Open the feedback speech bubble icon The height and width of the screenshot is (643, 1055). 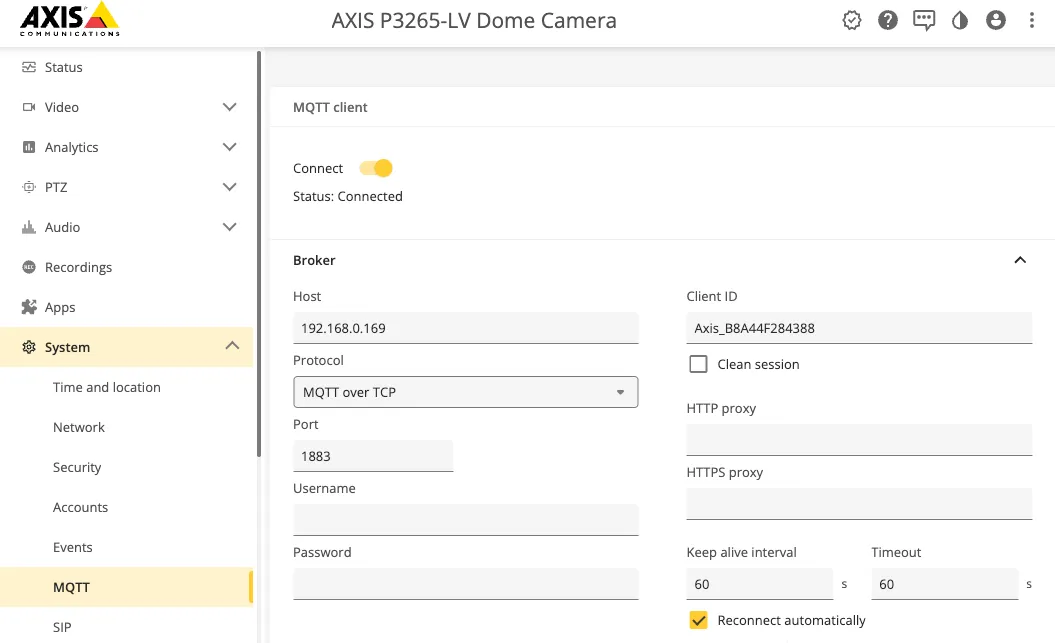[x=924, y=20]
